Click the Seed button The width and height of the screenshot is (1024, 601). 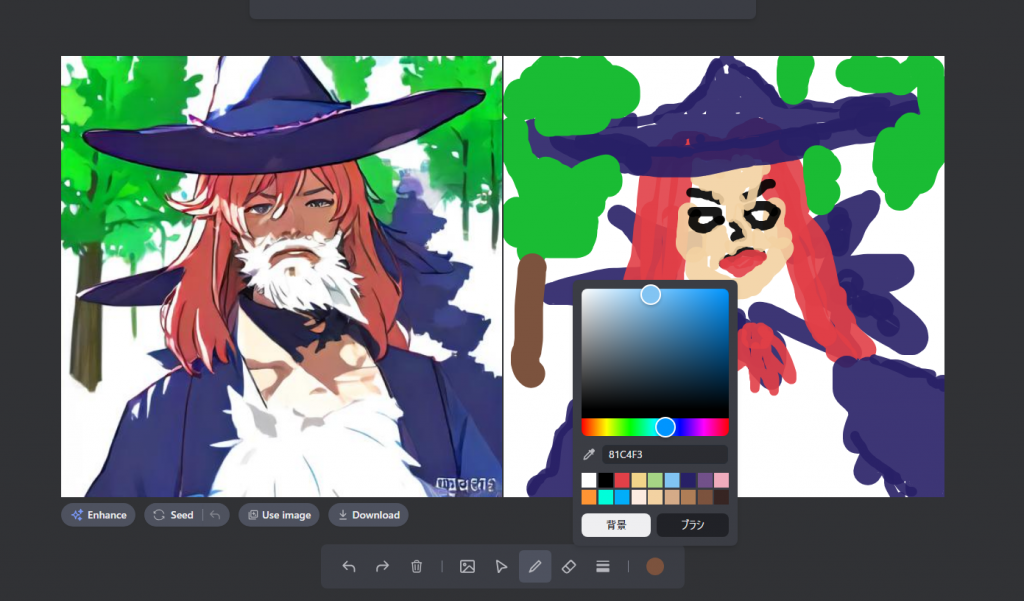pyautogui.click(x=172, y=515)
